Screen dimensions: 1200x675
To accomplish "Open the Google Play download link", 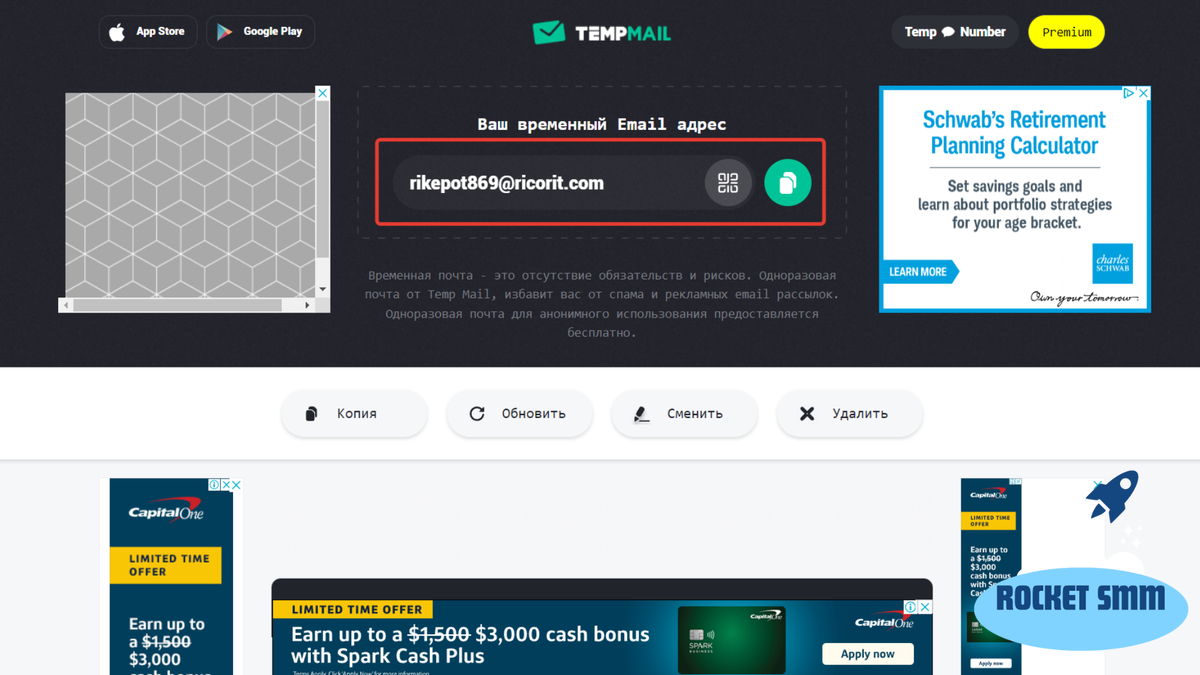I will 260,32.
